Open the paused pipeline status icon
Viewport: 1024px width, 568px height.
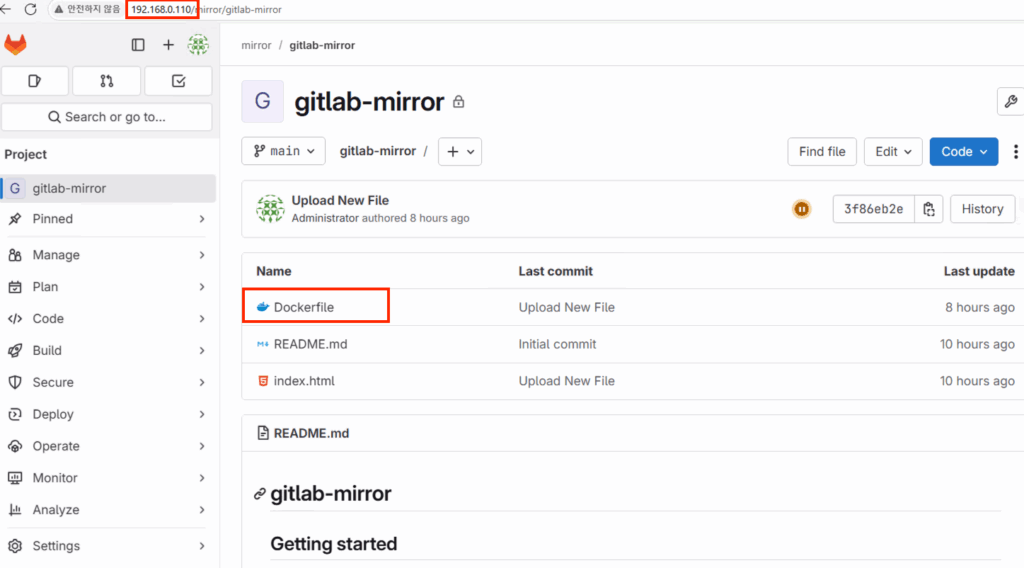pos(801,209)
